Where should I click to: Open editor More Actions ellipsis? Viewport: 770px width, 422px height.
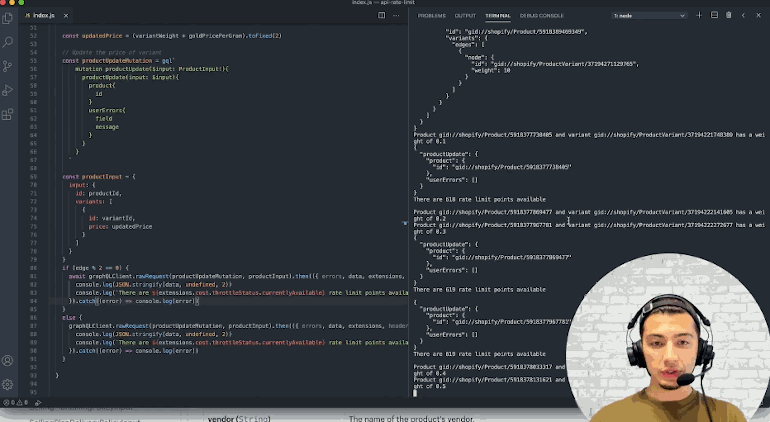coord(396,15)
